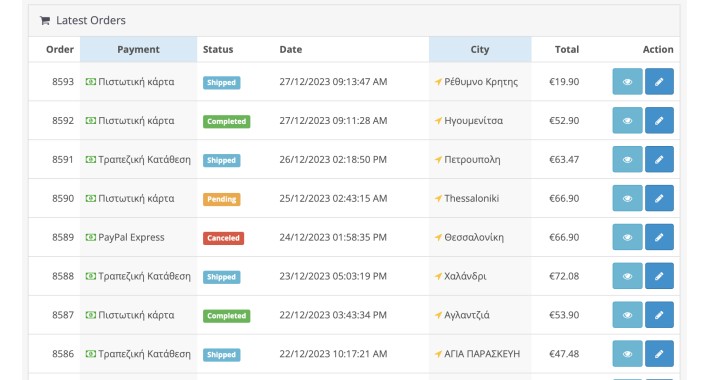Click order number 8587

[63, 315]
